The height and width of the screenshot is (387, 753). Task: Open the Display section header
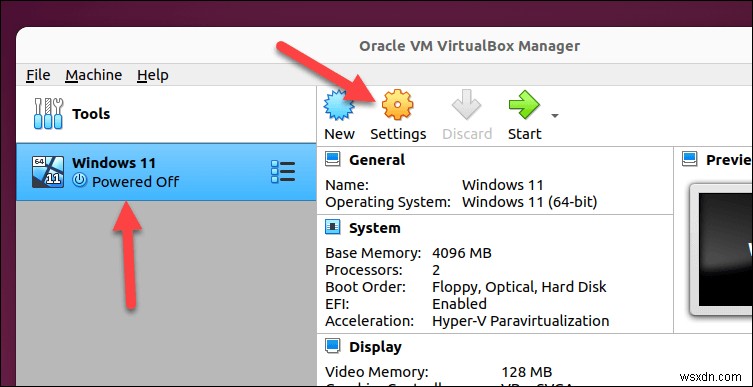tap(375, 347)
